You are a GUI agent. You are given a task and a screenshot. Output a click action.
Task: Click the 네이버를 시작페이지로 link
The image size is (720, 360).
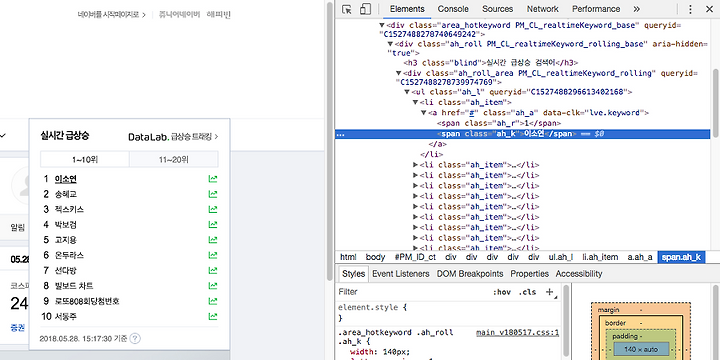[x=112, y=15]
